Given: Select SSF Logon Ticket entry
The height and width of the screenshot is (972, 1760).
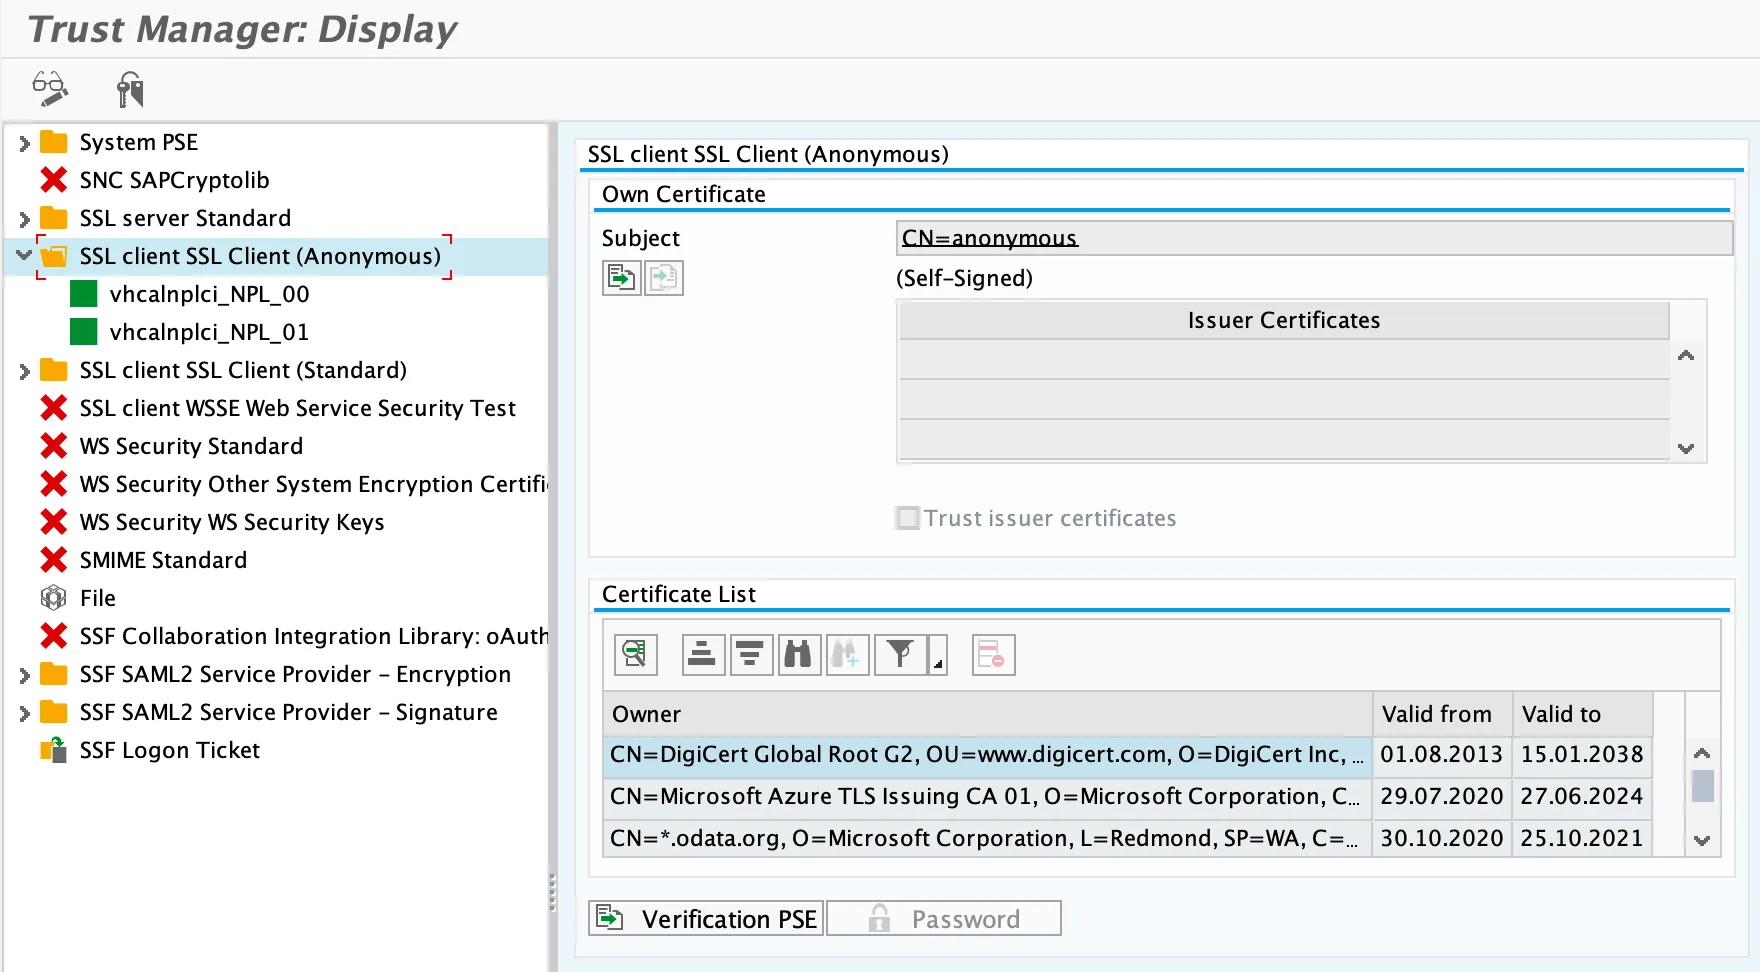Looking at the screenshot, I should click(x=169, y=750).
